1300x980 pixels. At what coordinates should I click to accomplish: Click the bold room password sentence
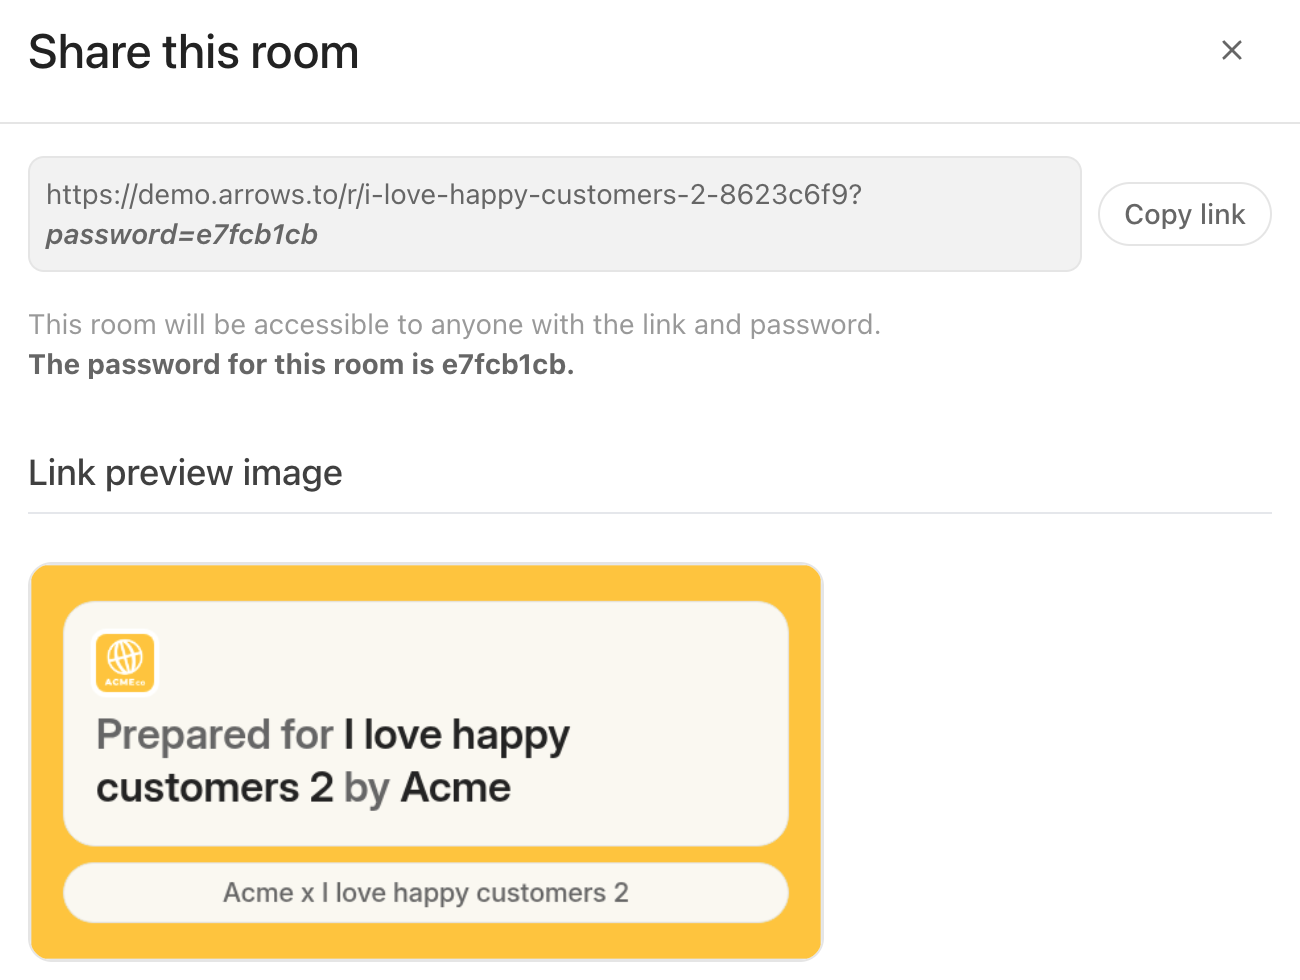pyautogui.click(x=300, y=365)
